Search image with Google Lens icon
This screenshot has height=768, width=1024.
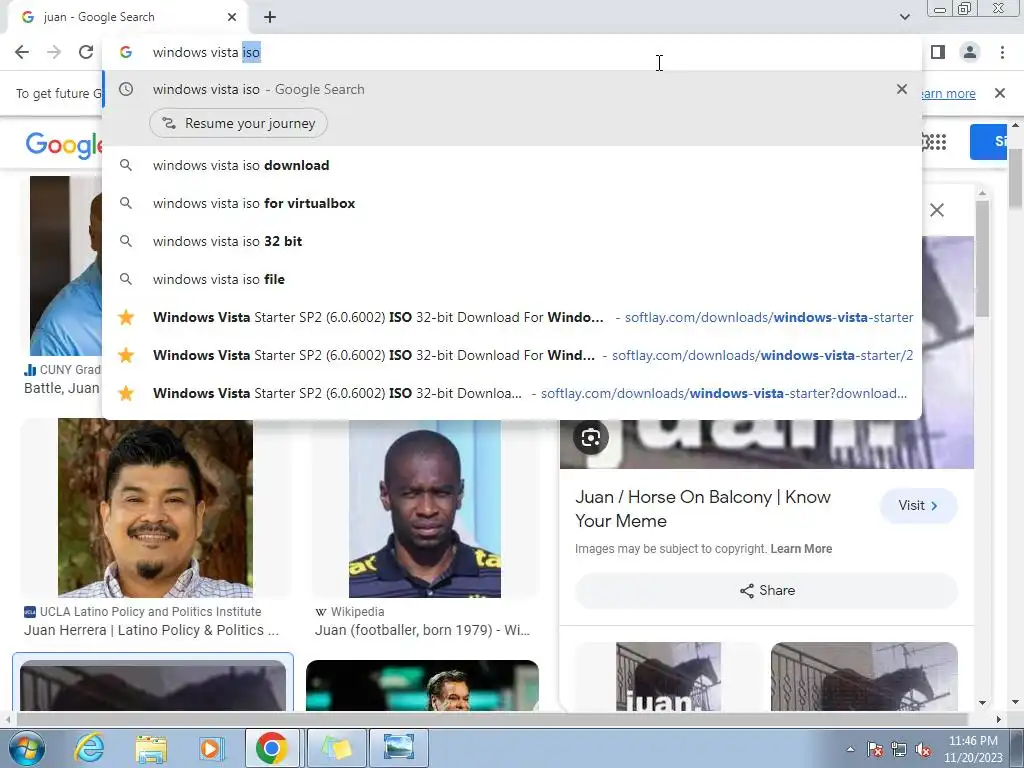pos(590,437)
